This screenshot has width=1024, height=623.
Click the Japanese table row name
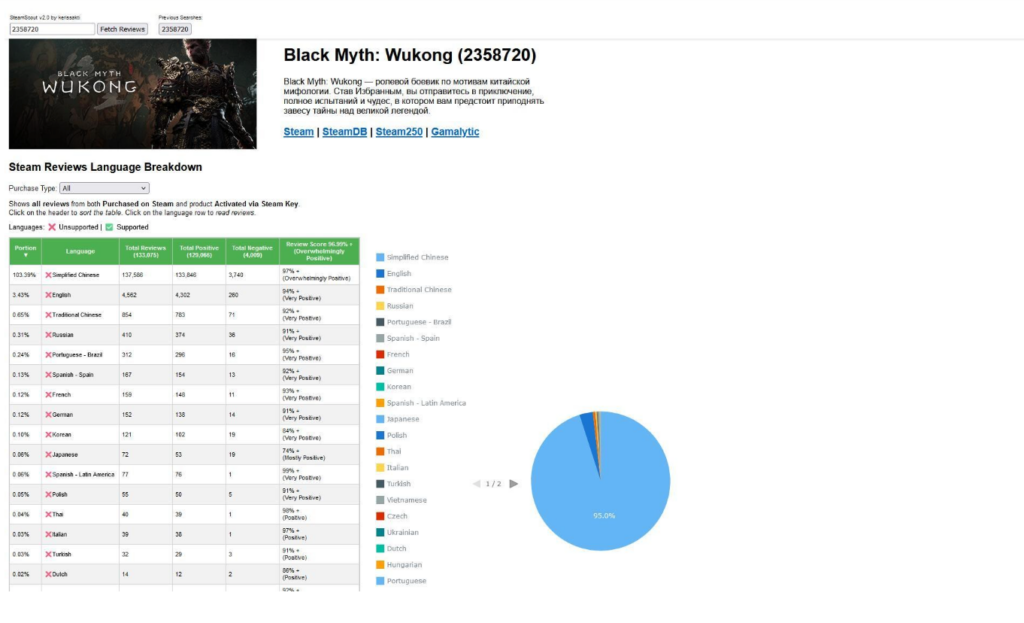pyautogui.click(x=65, y=455)
